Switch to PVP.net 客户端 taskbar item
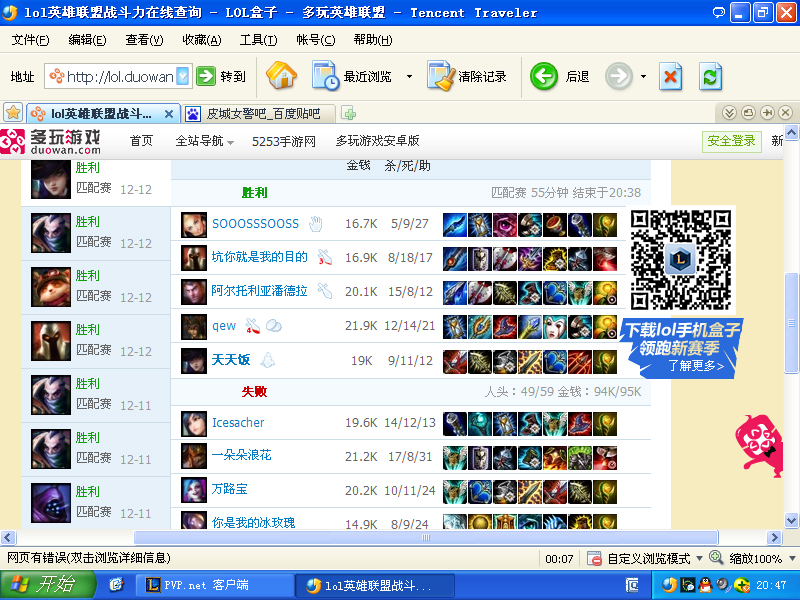This screenshot has width=800, height=600. [214, 585]
